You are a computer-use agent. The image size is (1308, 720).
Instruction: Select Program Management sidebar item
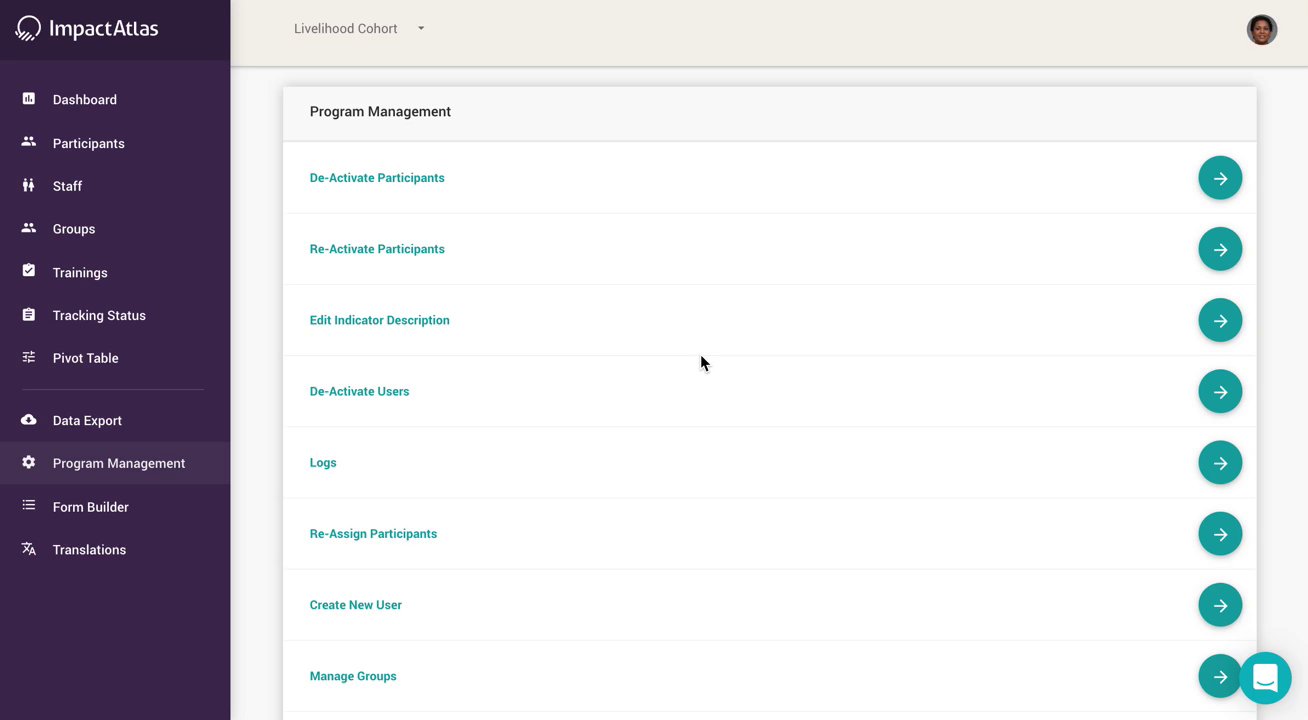(x=115, y=463)
